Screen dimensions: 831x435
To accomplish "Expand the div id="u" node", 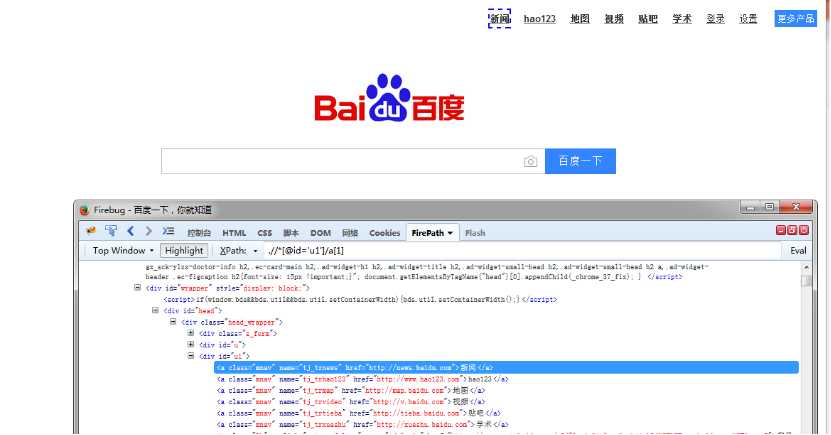I will point(191,344).
